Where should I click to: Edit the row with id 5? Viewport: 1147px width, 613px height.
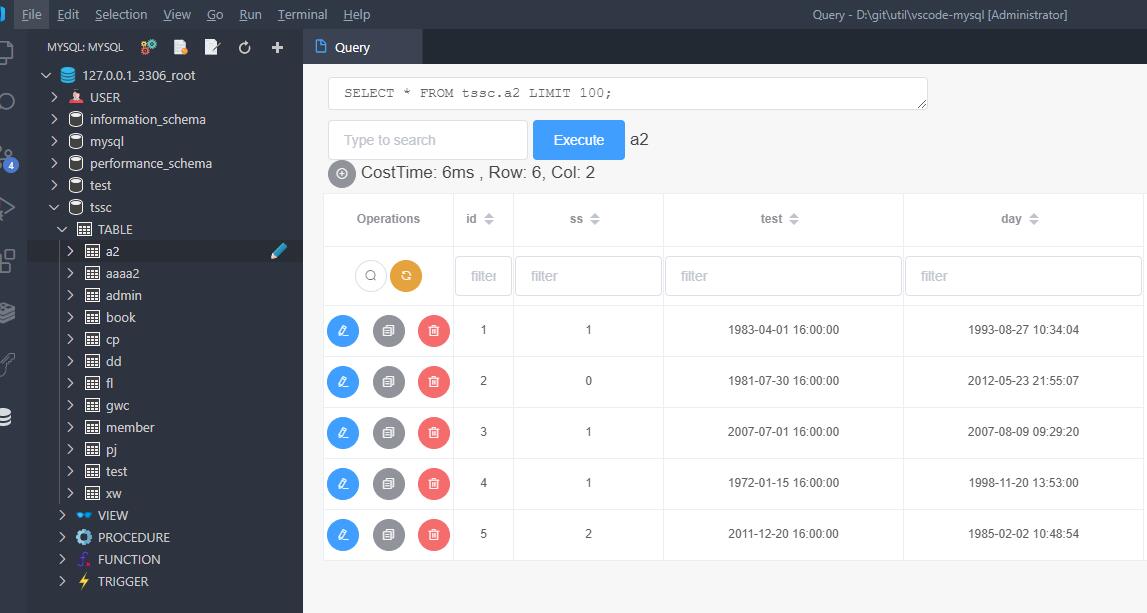point(343,535)
